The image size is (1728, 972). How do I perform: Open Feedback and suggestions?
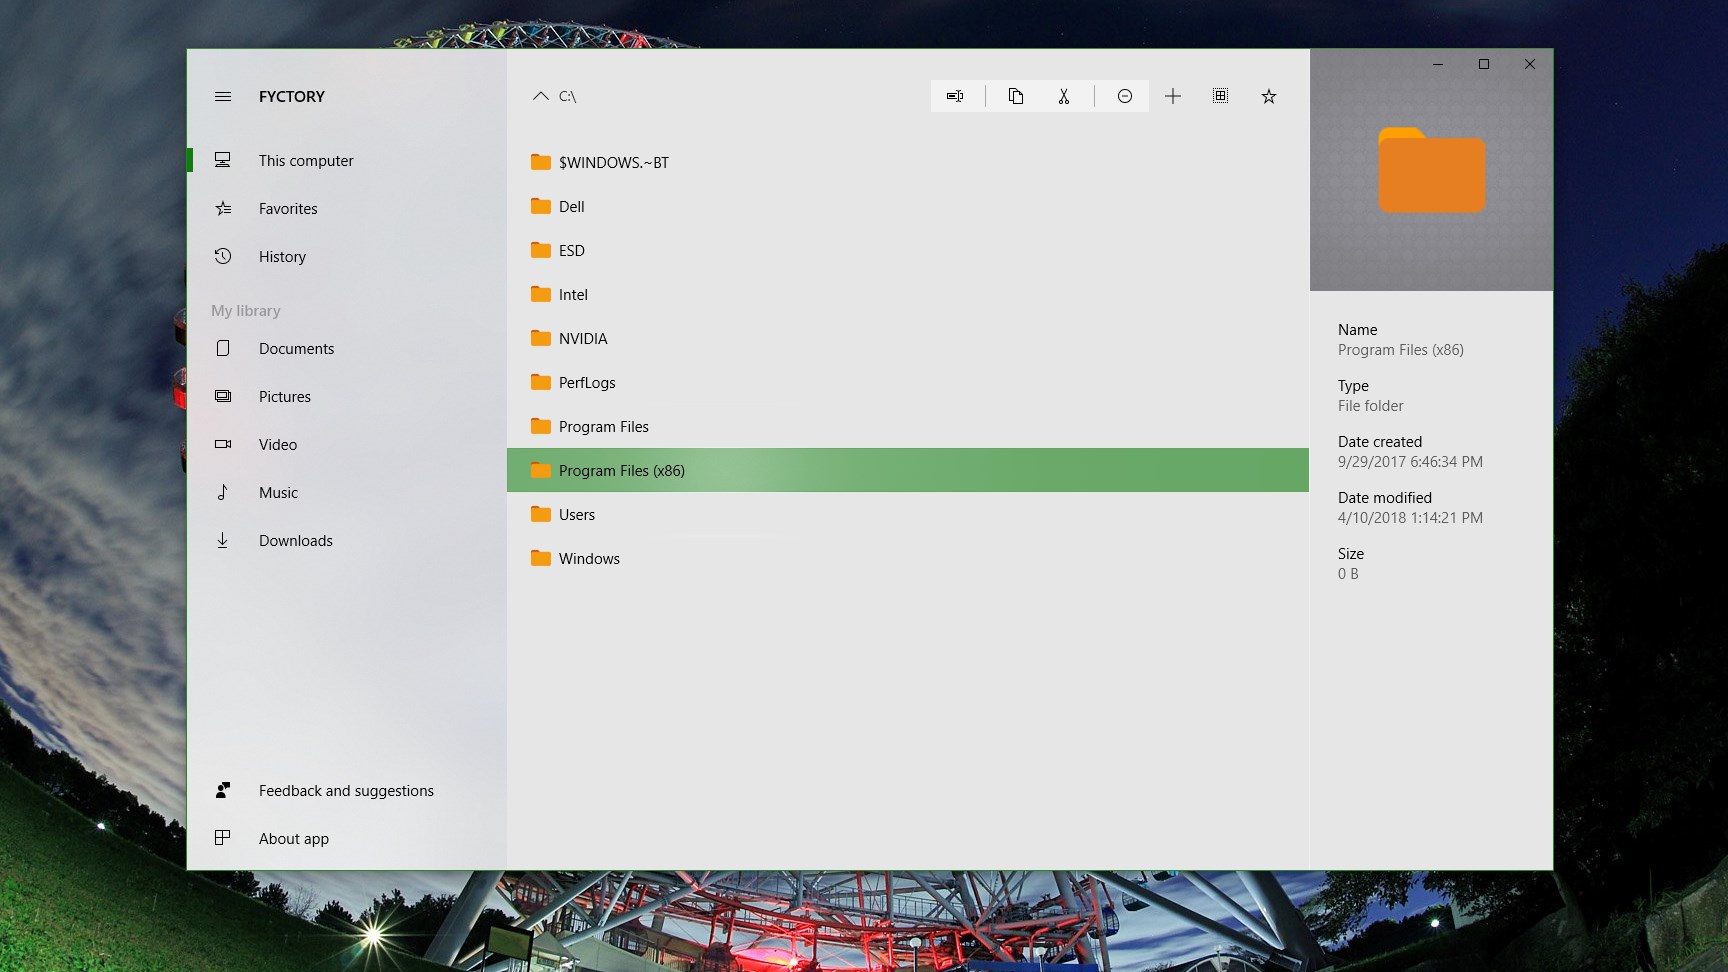[x=347, y=790]
